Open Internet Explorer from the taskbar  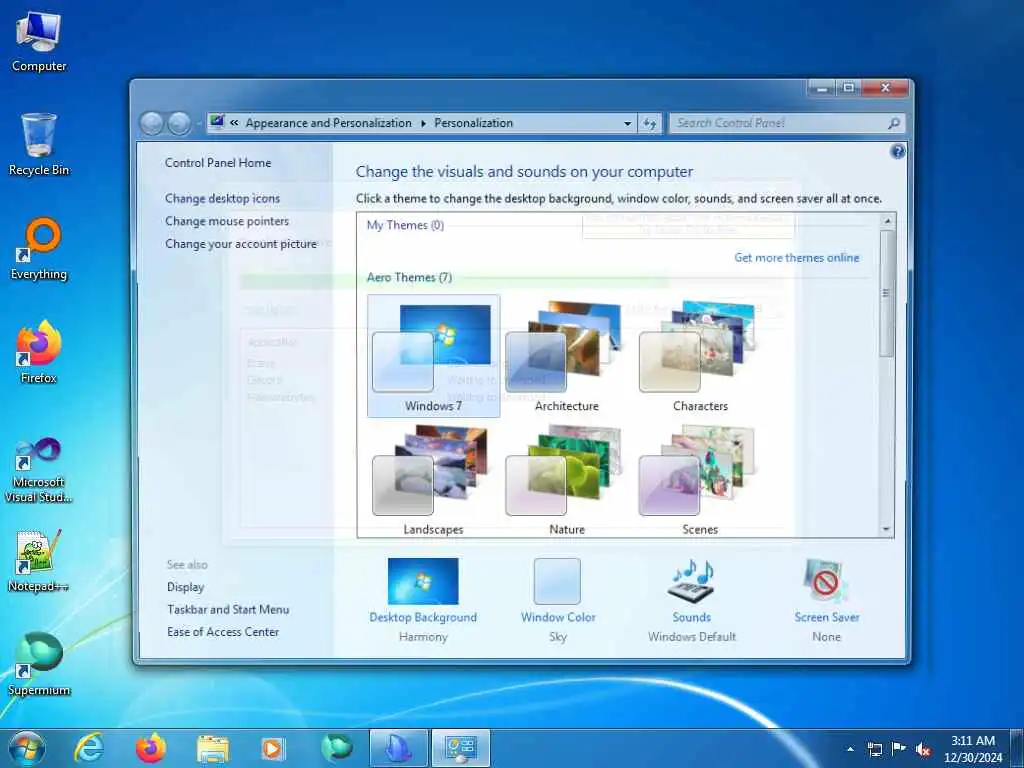89,748
